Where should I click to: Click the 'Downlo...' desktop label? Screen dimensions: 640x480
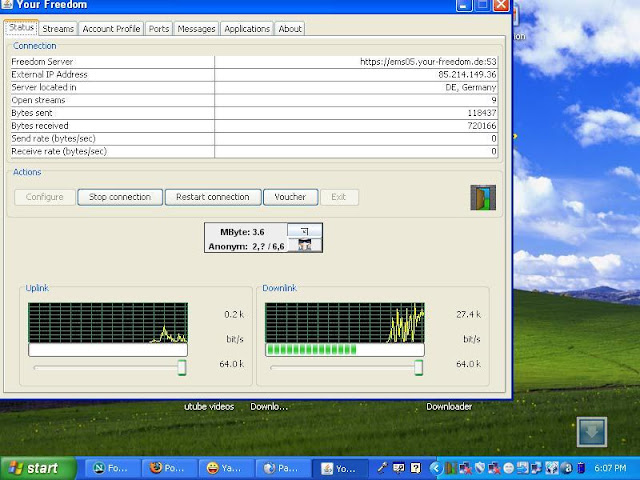[269, 407]
